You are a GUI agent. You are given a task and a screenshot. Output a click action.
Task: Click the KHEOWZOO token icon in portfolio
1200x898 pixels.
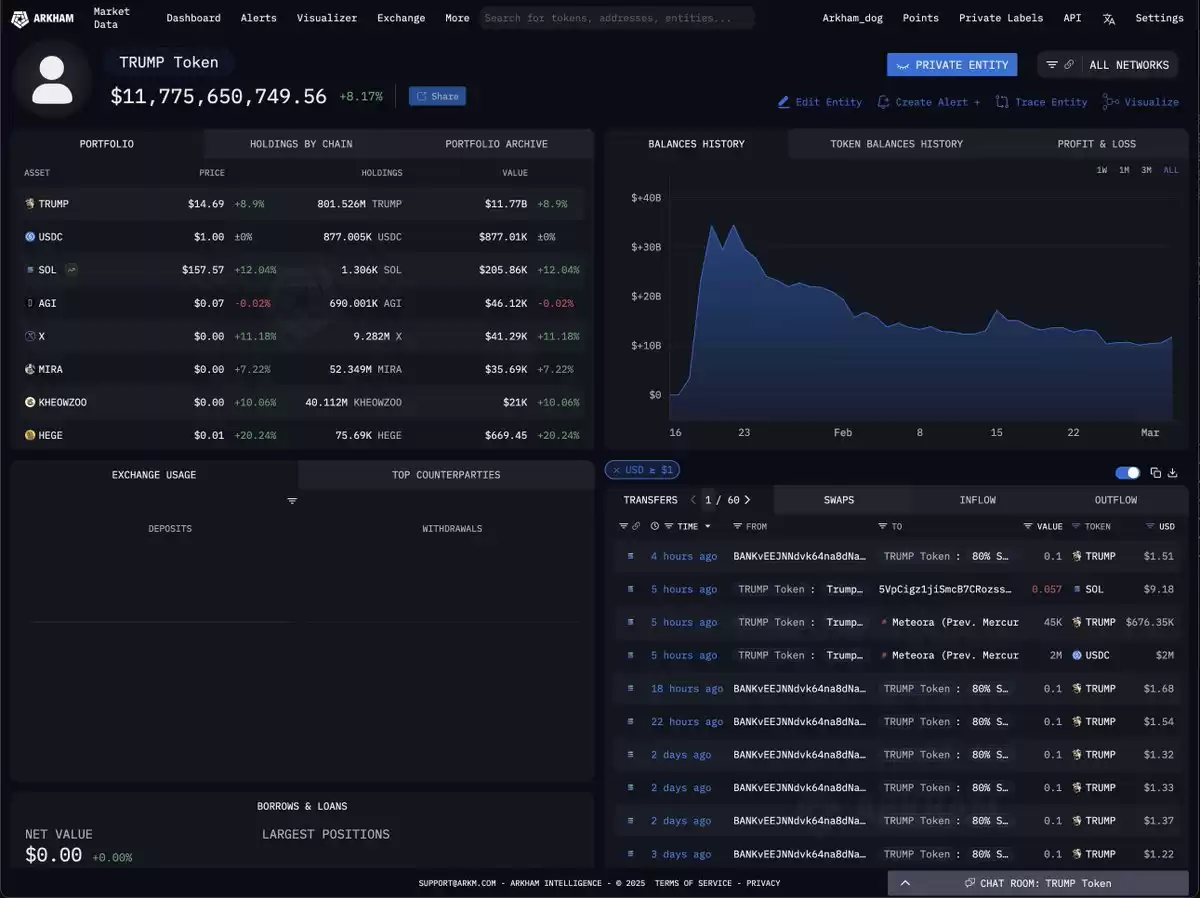click(30, 402)
